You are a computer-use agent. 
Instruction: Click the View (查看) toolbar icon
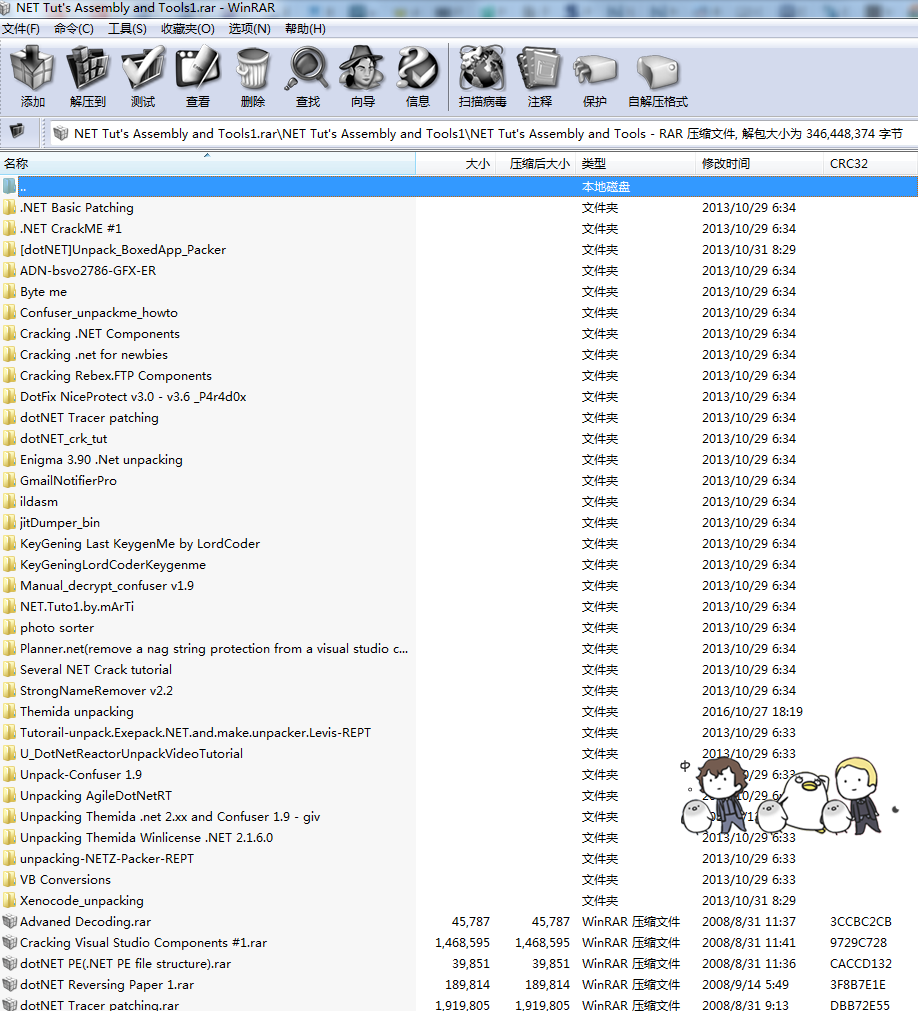click(x=198, y=75)
